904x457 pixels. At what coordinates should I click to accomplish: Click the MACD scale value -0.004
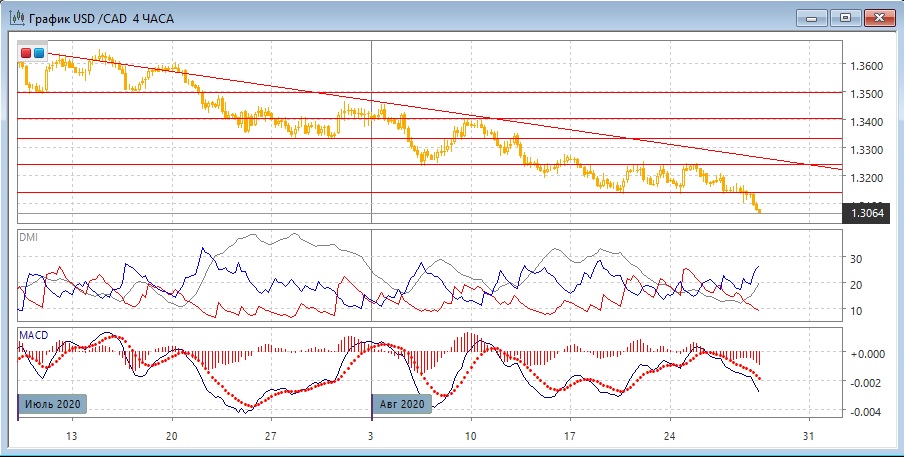(867, 412)
